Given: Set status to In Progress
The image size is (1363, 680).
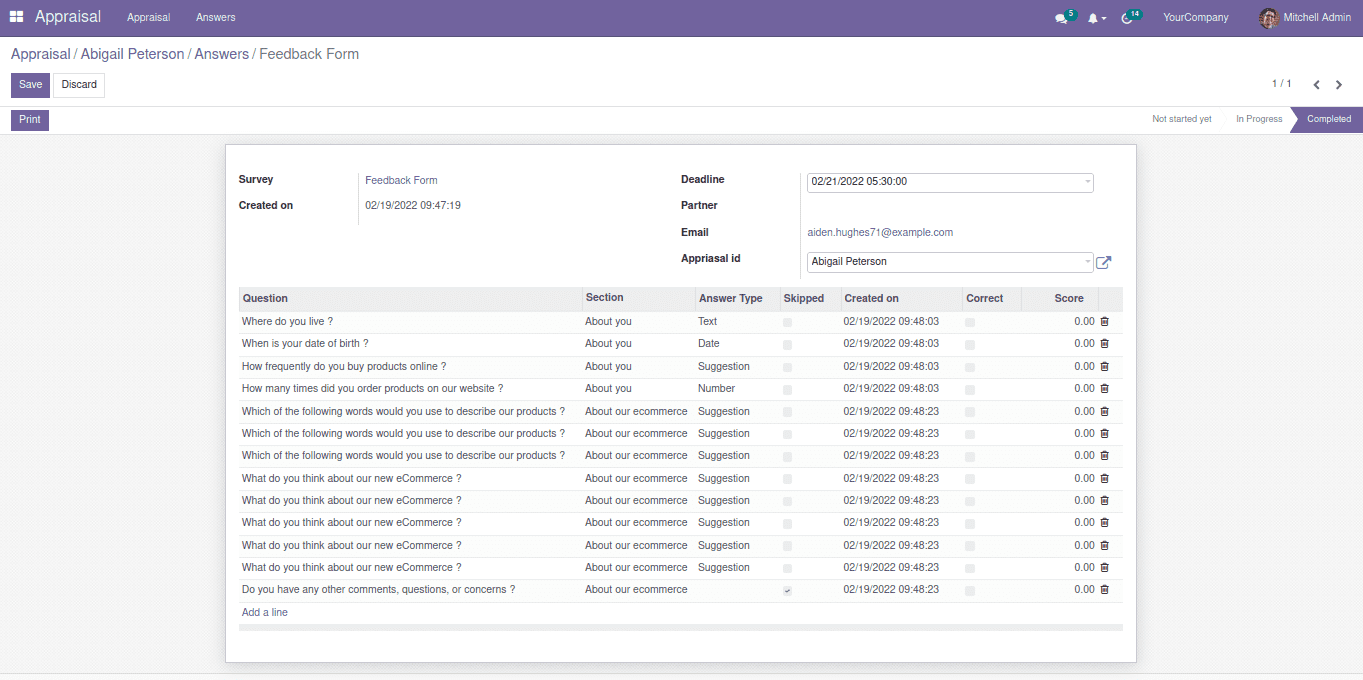Looking at the screenshot, I should (1258, 119).
